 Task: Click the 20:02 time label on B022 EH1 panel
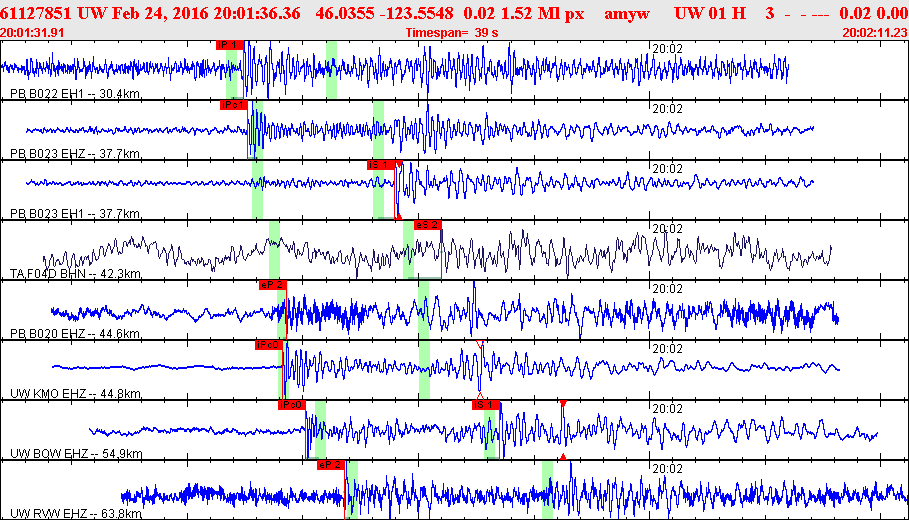click(x=667, y=49)
